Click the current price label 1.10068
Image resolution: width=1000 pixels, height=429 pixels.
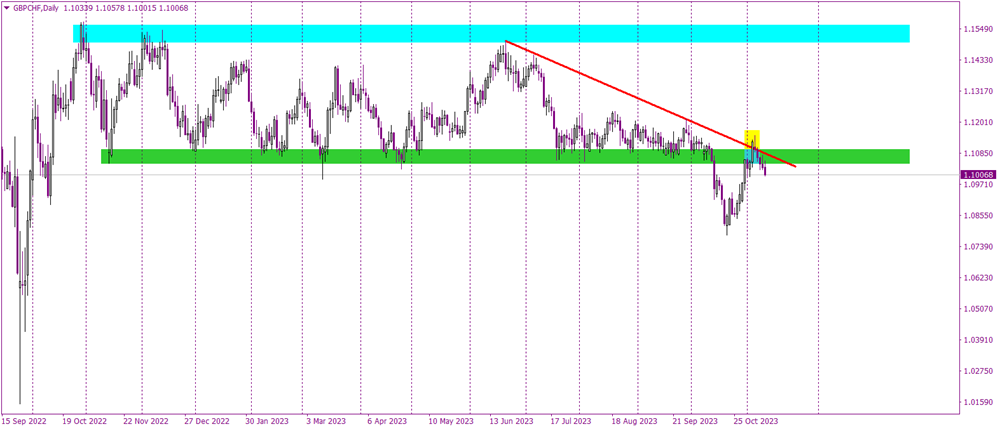pos(978,174)
